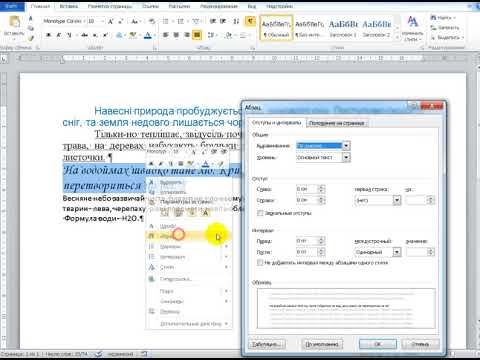Toggle bold formatting in the ribbon
Image resolution: width=480 pixels, height=360 pixels.
(48, 35)
